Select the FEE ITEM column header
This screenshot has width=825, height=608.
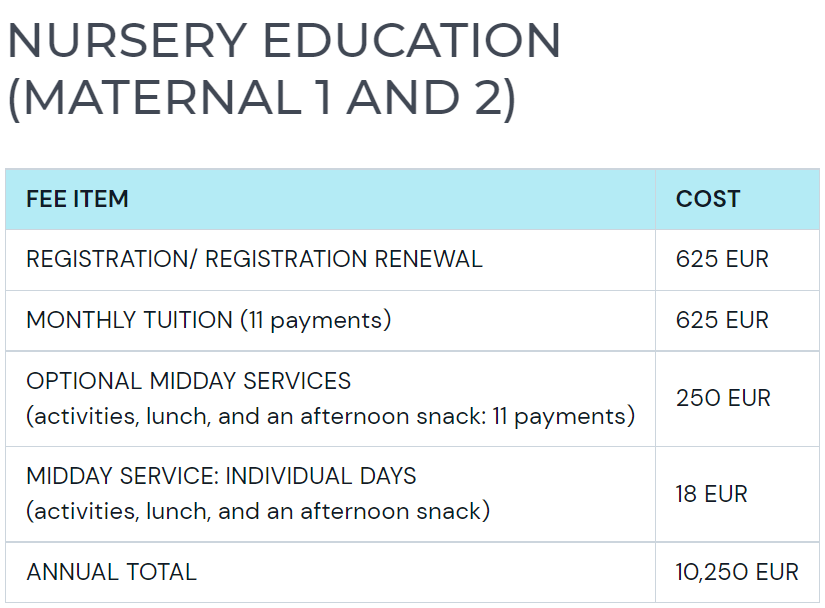pos(77,199)
